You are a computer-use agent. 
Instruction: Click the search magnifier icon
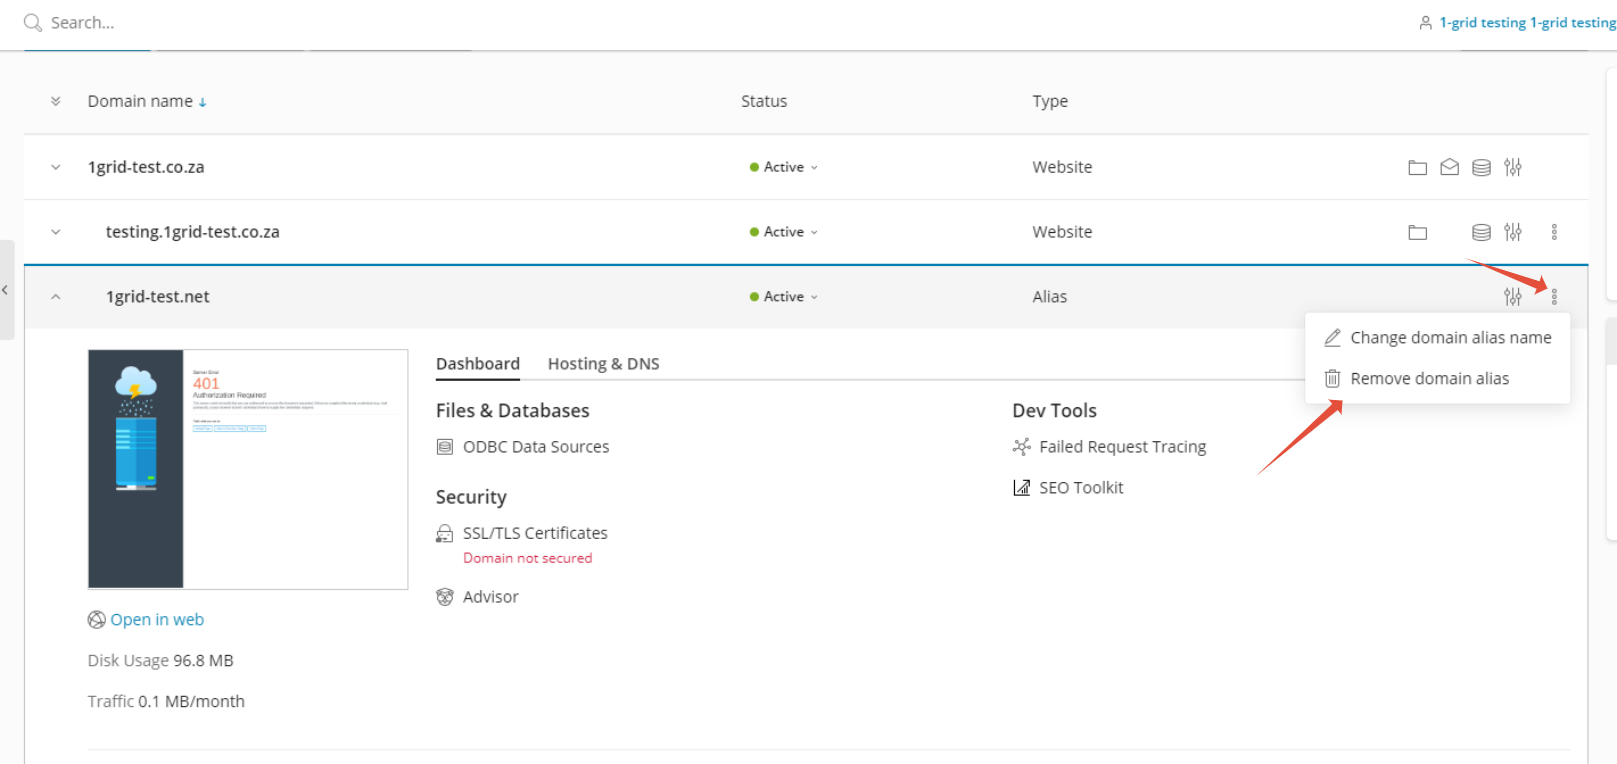[33, 22]
